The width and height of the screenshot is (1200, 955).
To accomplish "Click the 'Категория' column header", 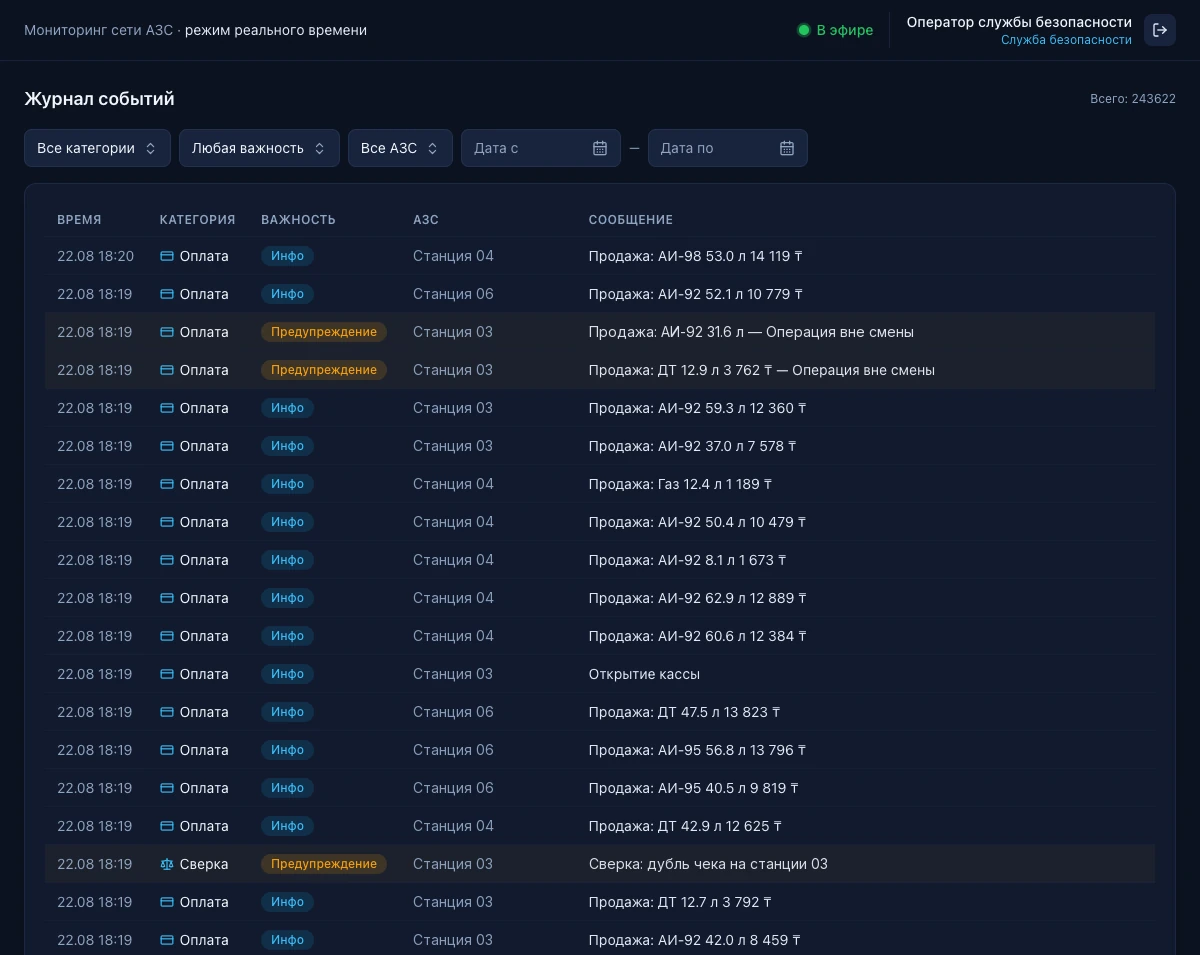I will [x=197, y=220].
